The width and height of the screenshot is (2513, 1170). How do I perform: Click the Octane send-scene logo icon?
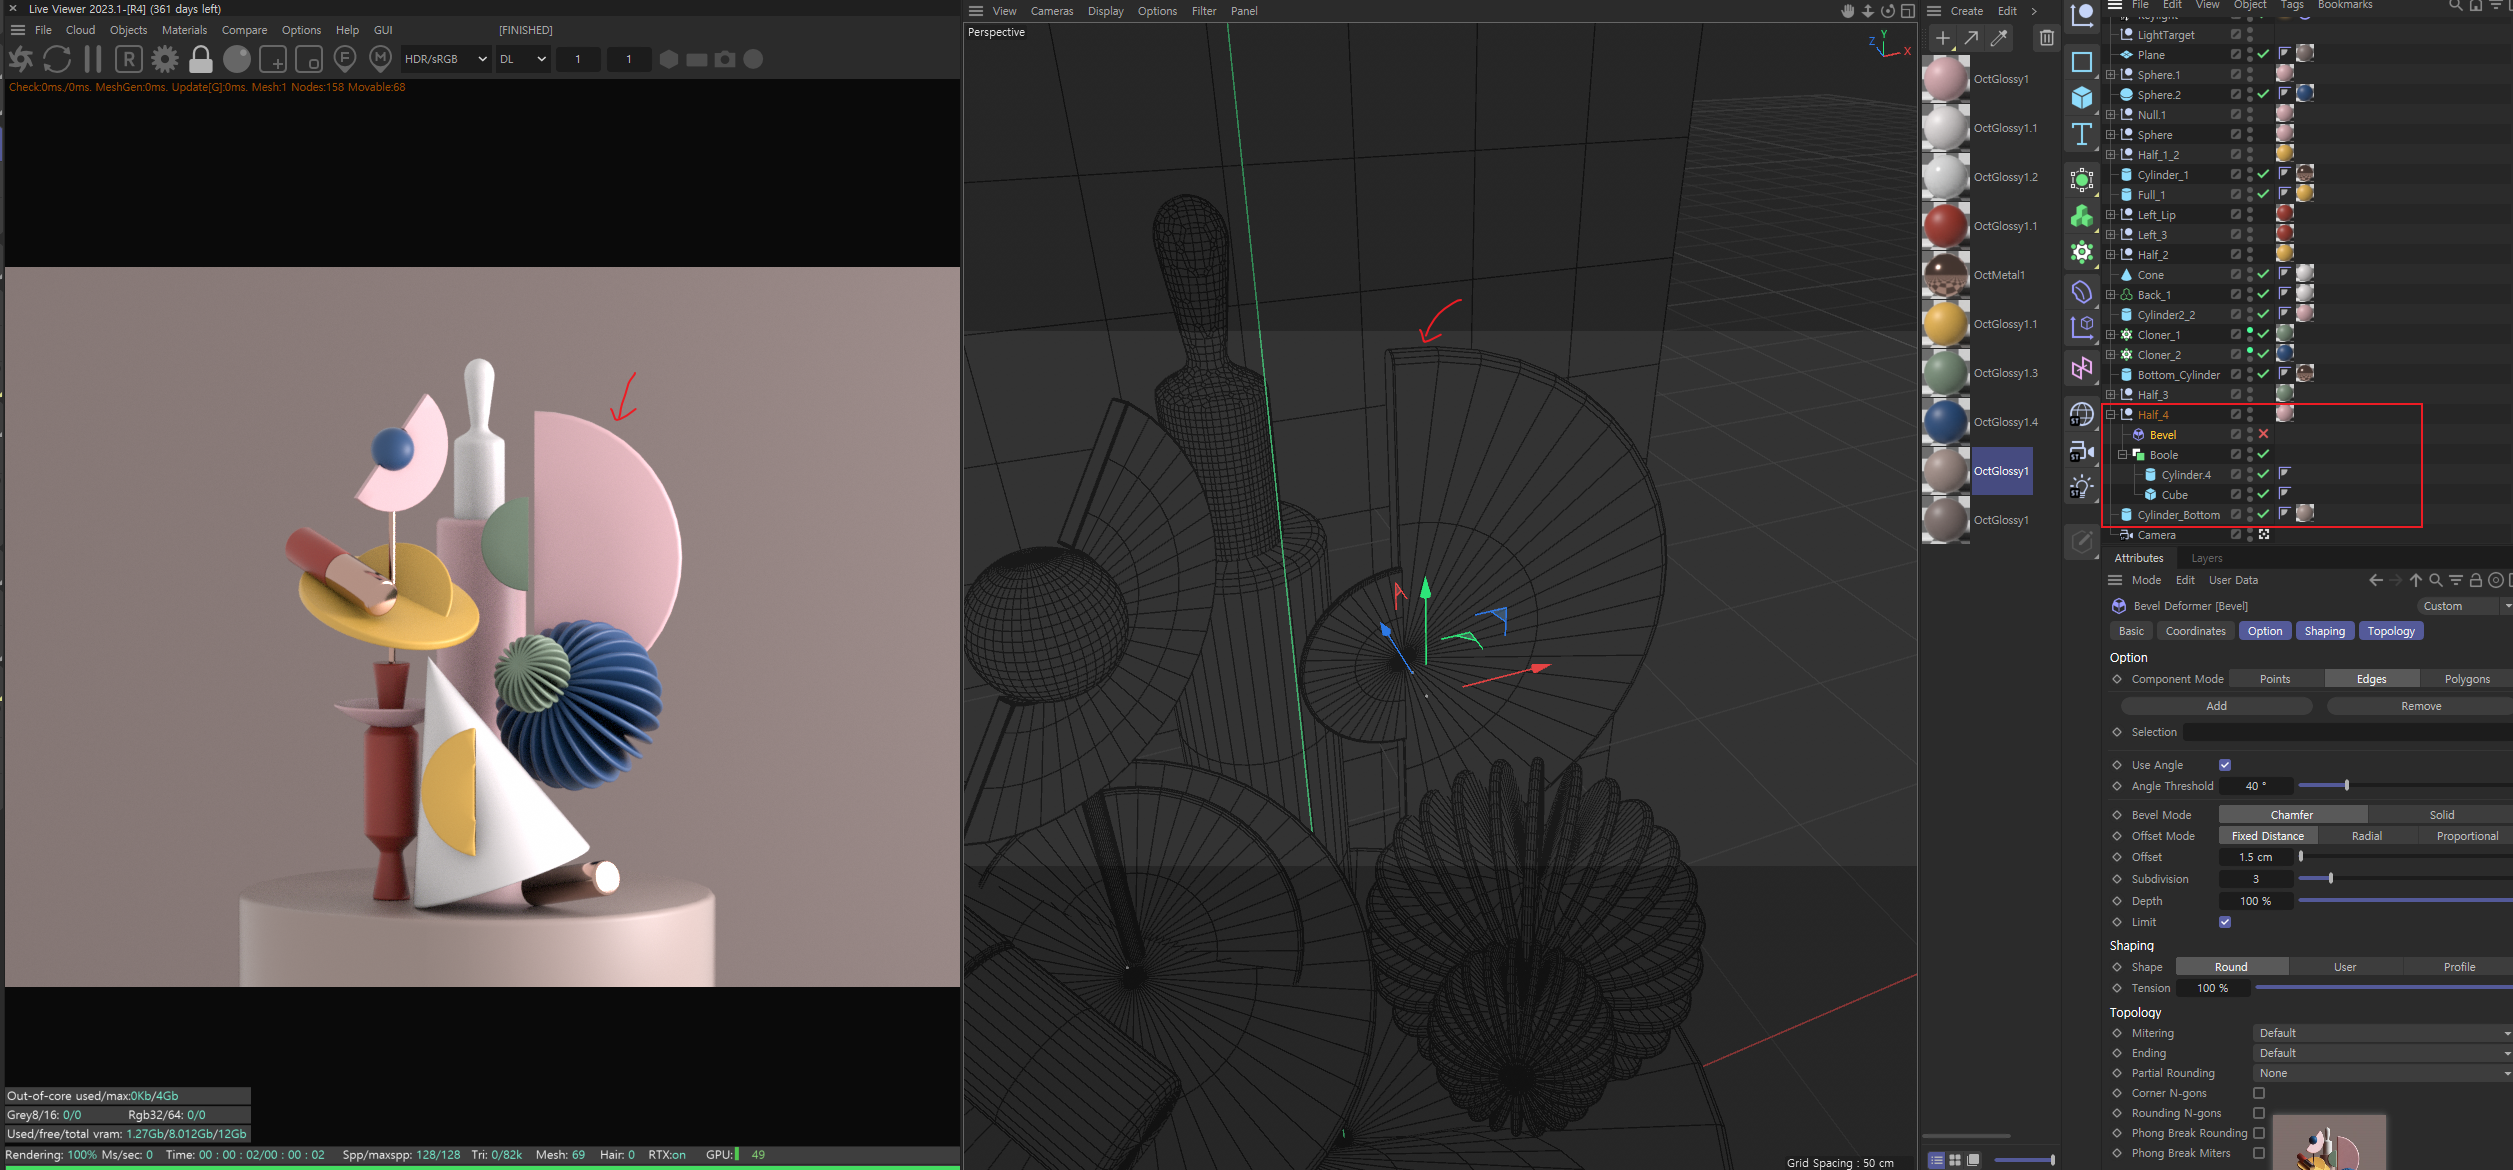tap(21, 59)
